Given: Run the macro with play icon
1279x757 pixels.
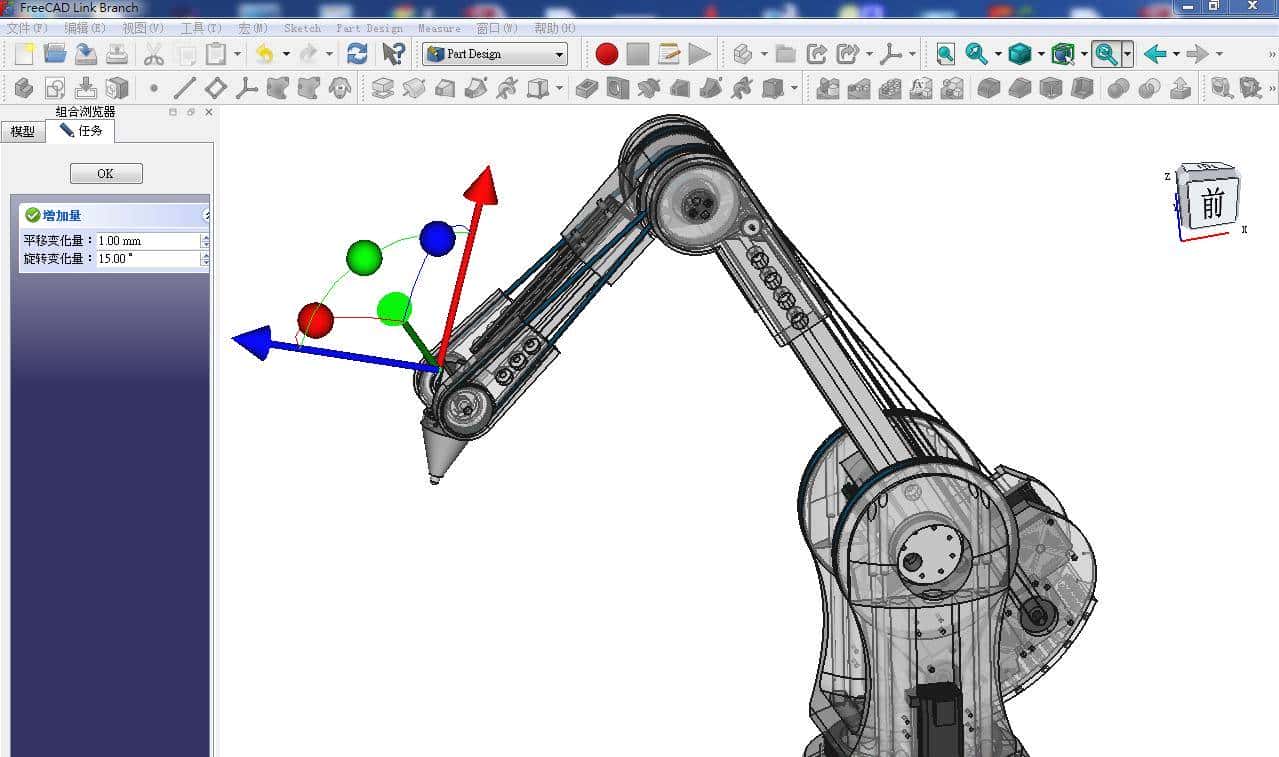Looking at the screenshot, I should [700, 54].
